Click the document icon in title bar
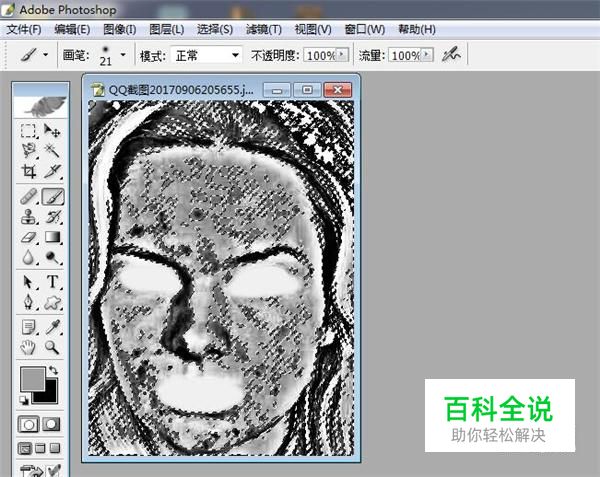Viewport: 600px width, 477px height. 97,90
